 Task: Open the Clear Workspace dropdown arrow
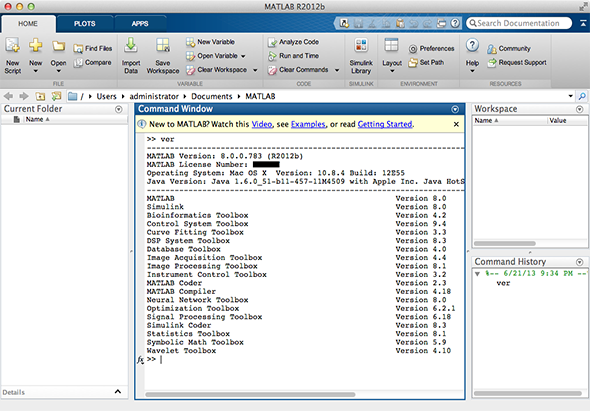tap(255, 70)
